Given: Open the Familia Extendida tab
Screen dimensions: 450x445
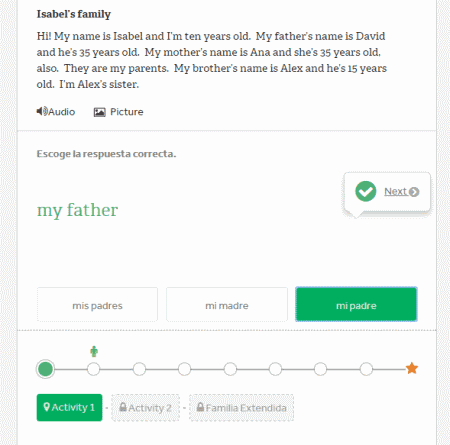Looking at the screenshot, I should pos(241,408).
